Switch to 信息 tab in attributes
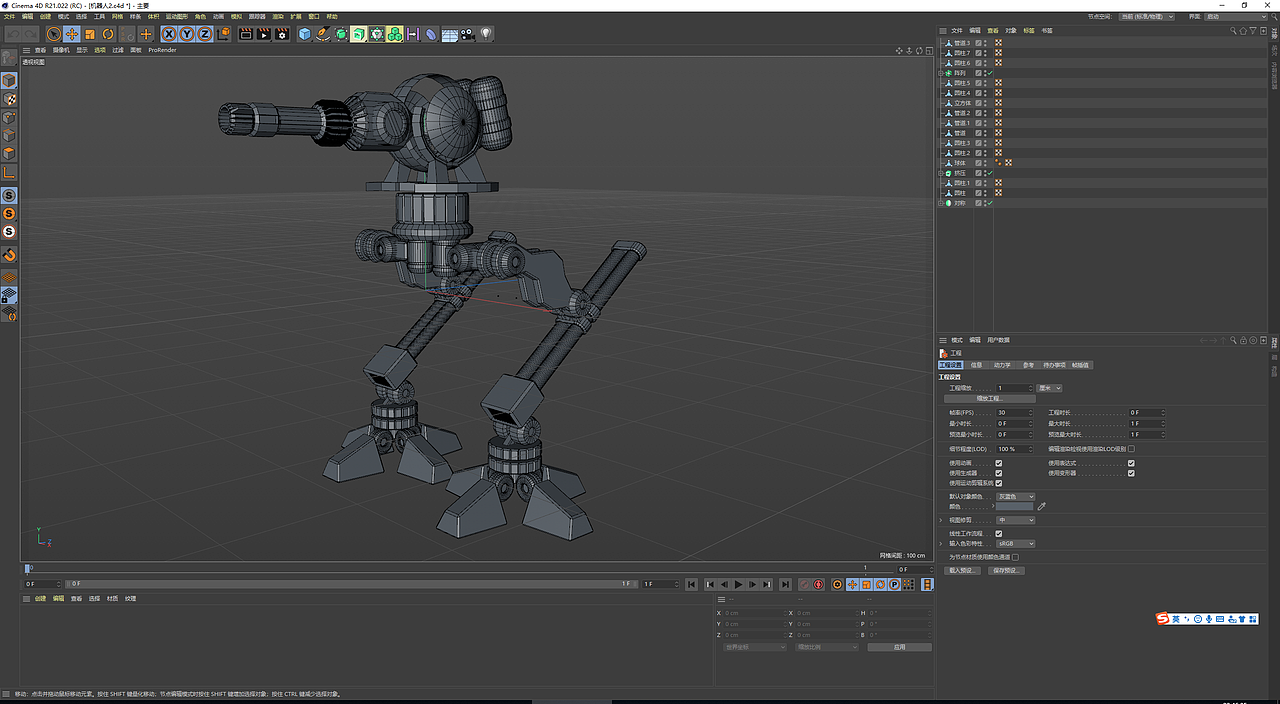 click(976, 365)
